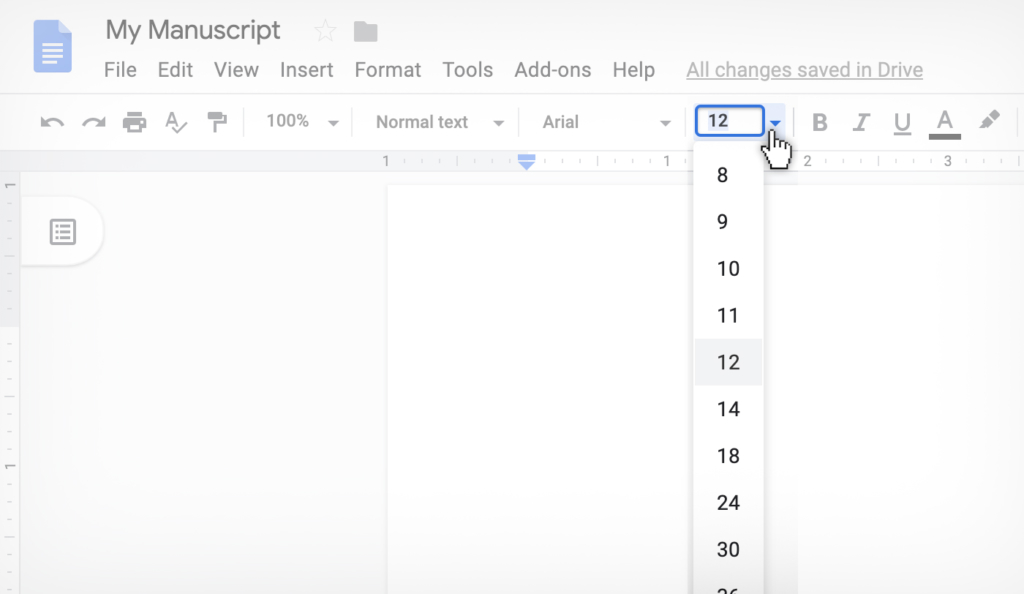Toggle underline formatting
This screenshot has width=1024, height=594.
point(902,121)
